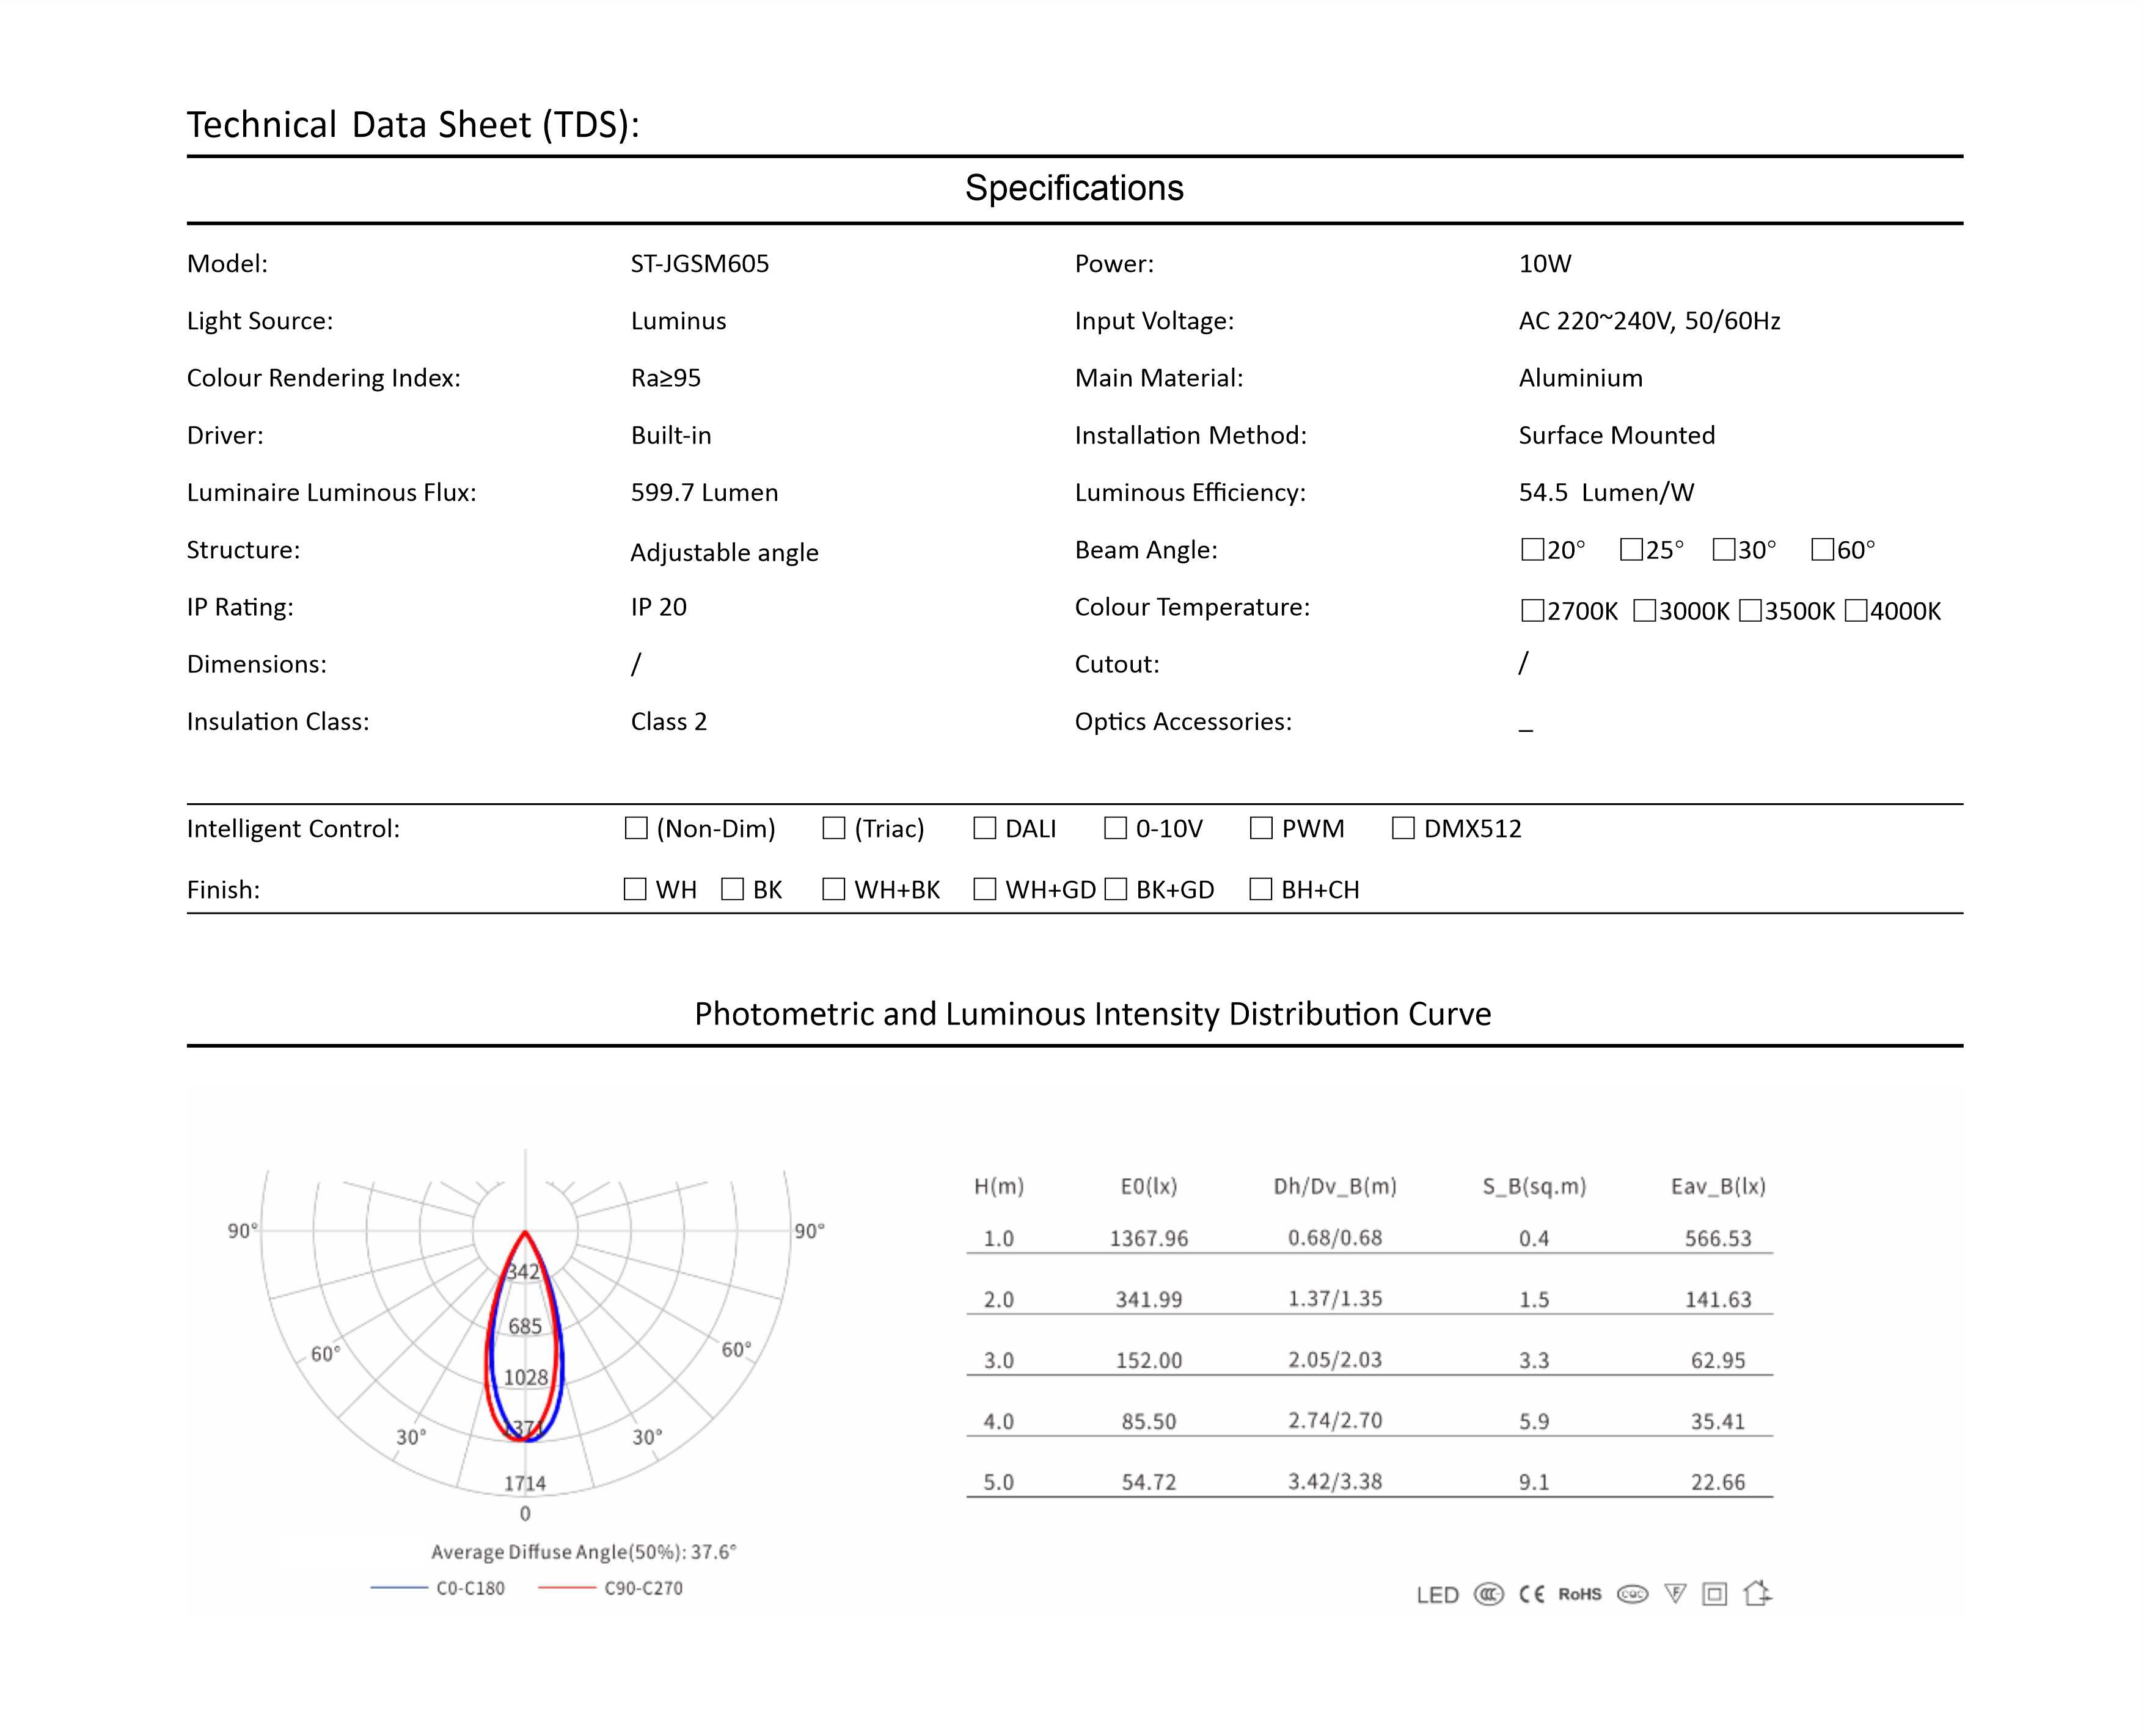Click the indoor-use house symbol icon
The width and height of the screenshot is (2144, 1736).
pyautogui.click(x=1757, y=1593)
